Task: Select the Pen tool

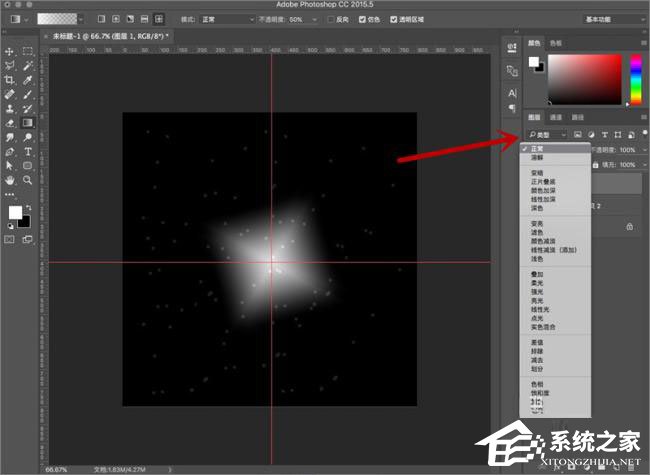Action: point(9,152)
